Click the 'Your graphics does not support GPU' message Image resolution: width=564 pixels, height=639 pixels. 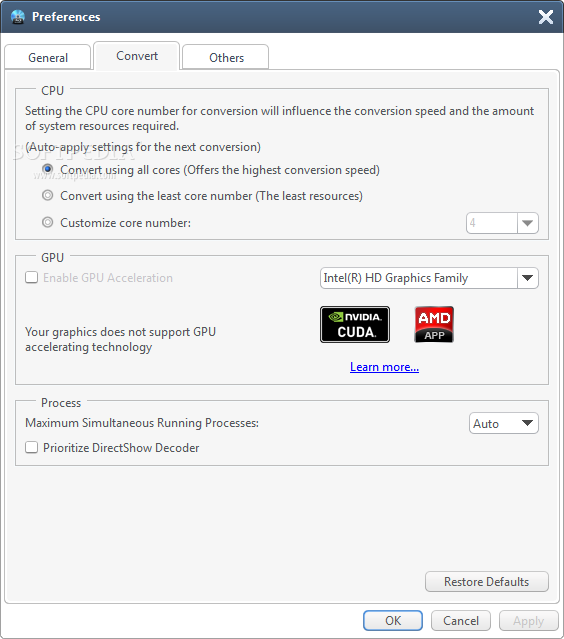coord(120,339)
